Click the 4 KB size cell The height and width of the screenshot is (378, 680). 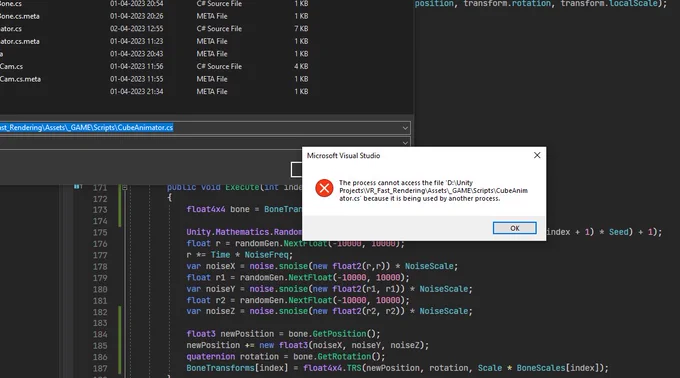(301, 66)
